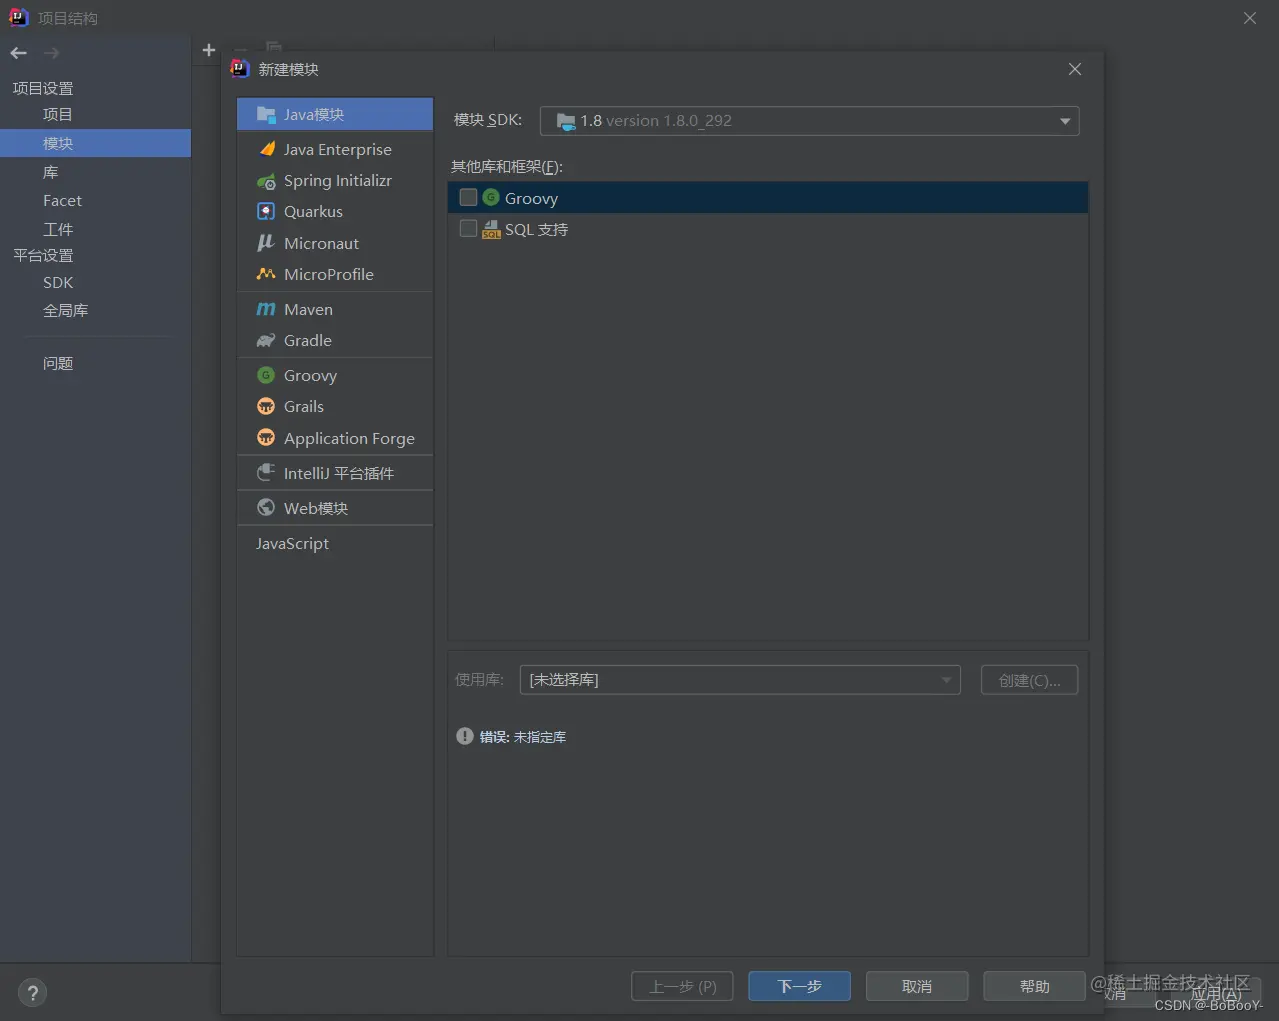Select Quarkus module type

[x=335, y=211]
